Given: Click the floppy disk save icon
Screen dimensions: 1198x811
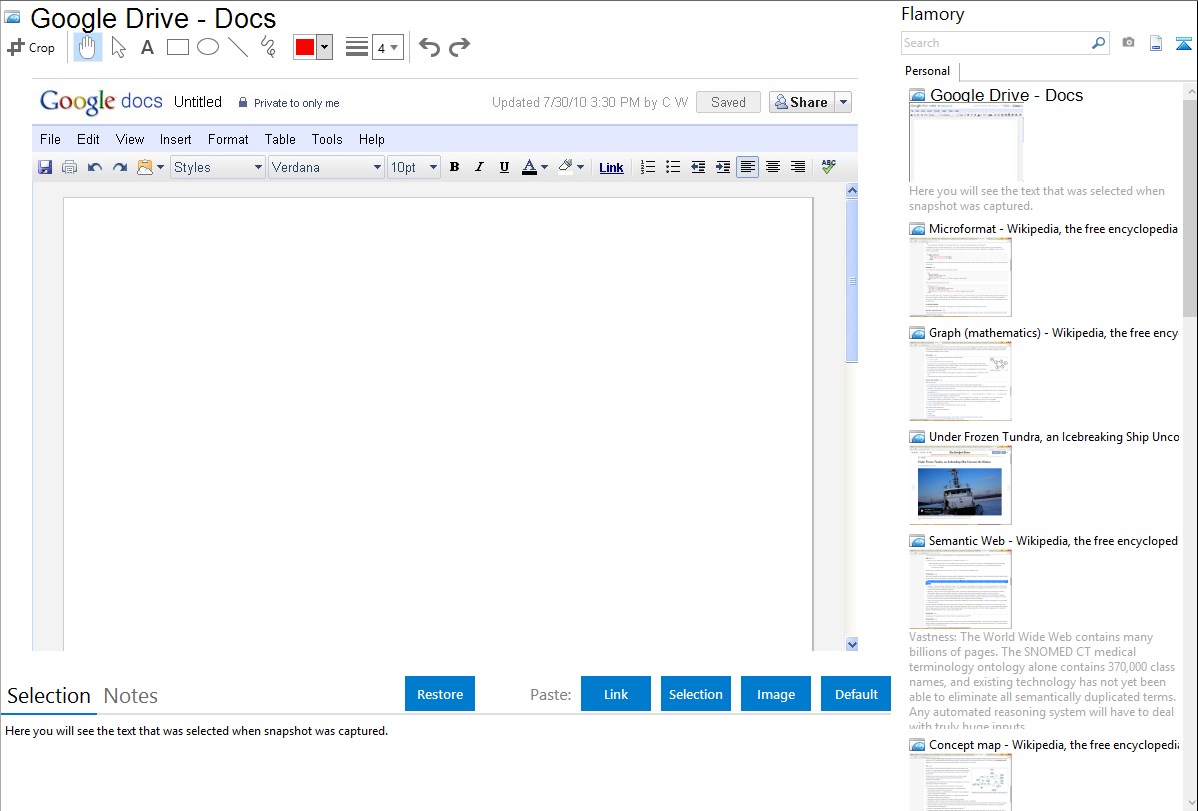Looking at the screenshot, I should click(x=45, y=167).
